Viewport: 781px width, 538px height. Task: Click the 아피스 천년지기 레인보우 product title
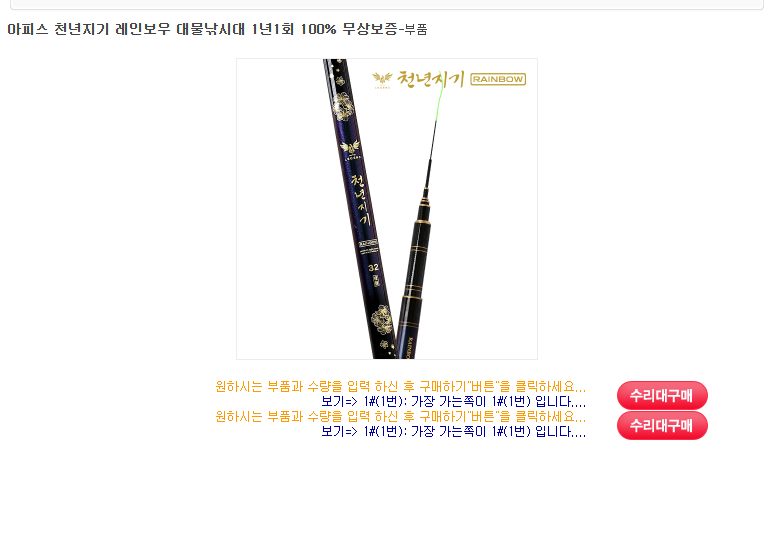pos(202,29)
